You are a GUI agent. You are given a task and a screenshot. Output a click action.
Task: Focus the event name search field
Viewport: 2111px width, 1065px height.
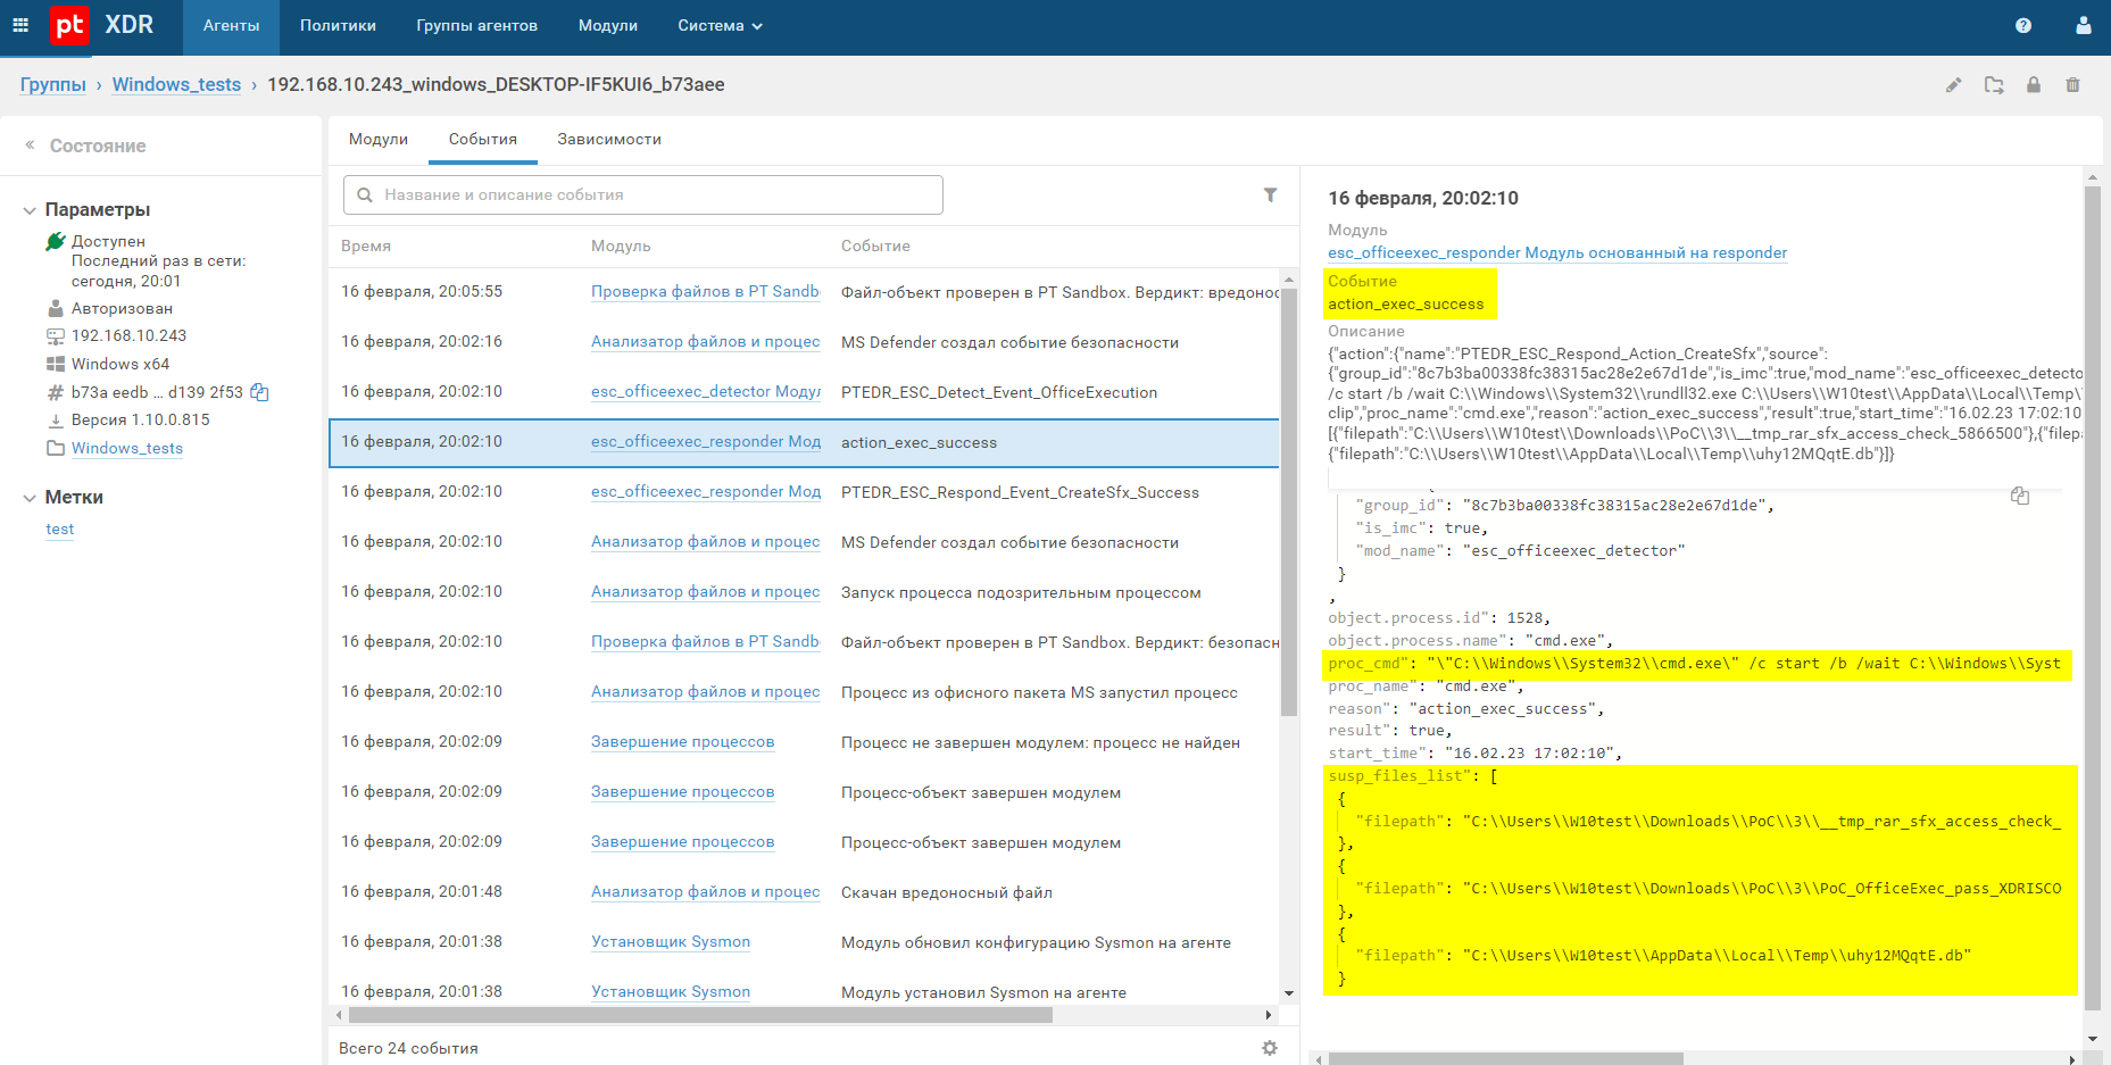click(643, 195)
